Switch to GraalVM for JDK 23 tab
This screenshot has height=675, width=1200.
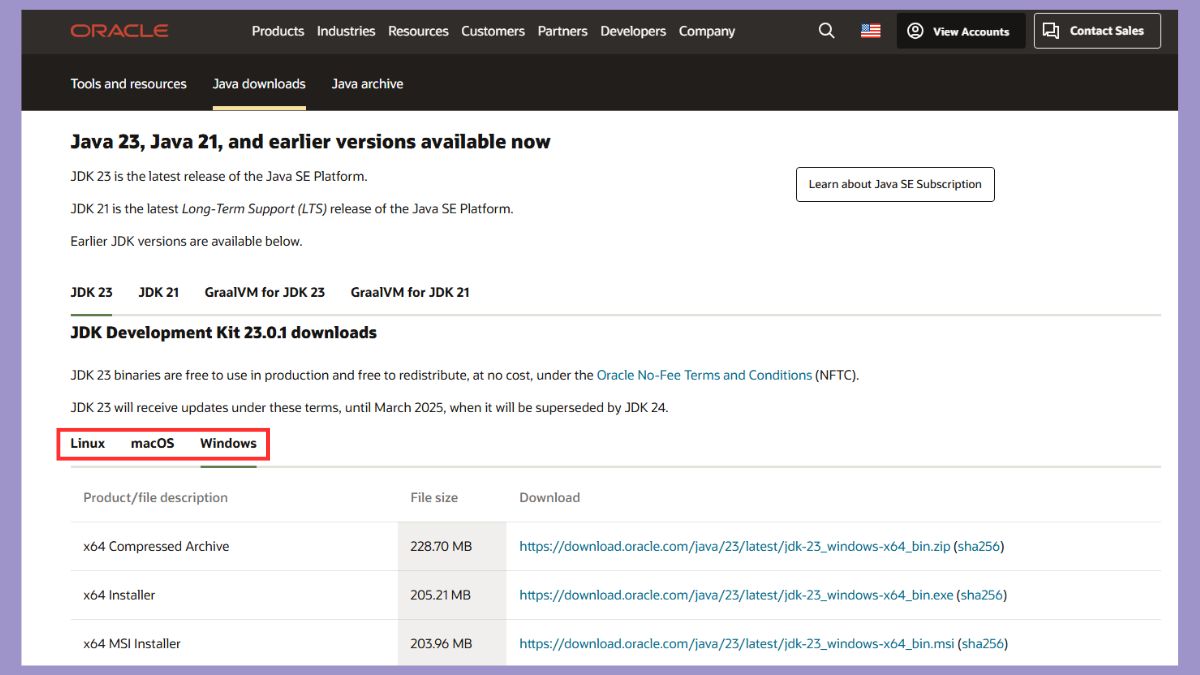pos(265,292)
